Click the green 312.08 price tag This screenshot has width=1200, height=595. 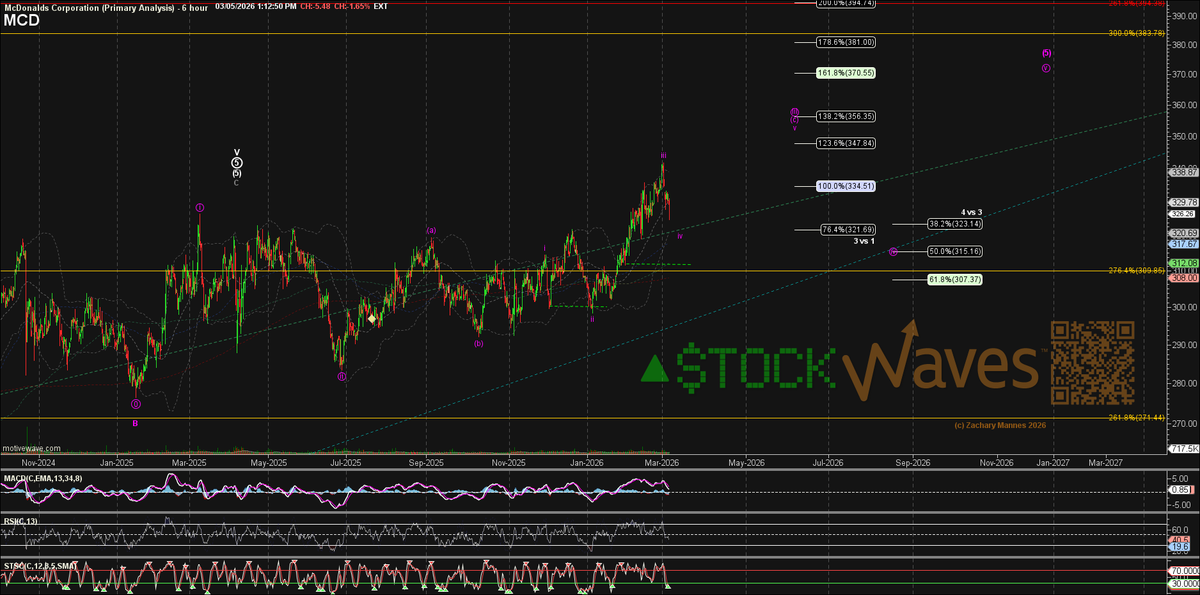tap(1183, 263)
